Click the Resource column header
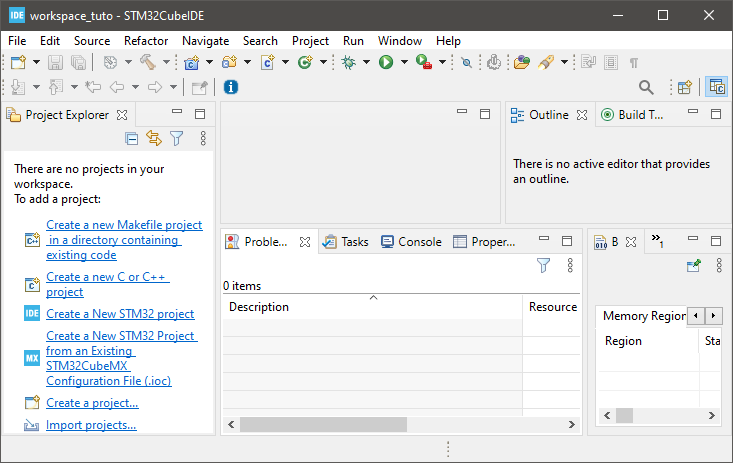The width and height of the screenshot is (733, 463). pos(552,307)
